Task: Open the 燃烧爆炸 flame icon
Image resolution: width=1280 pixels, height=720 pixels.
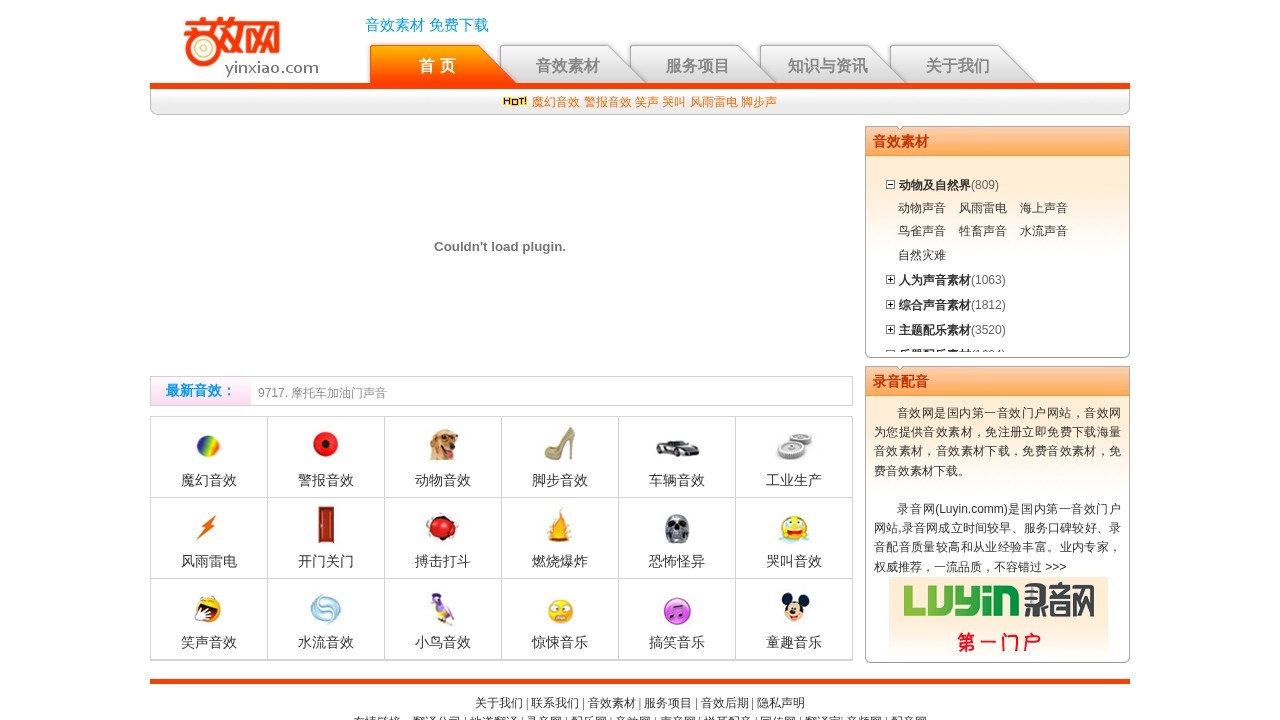Action: [560, 528]
